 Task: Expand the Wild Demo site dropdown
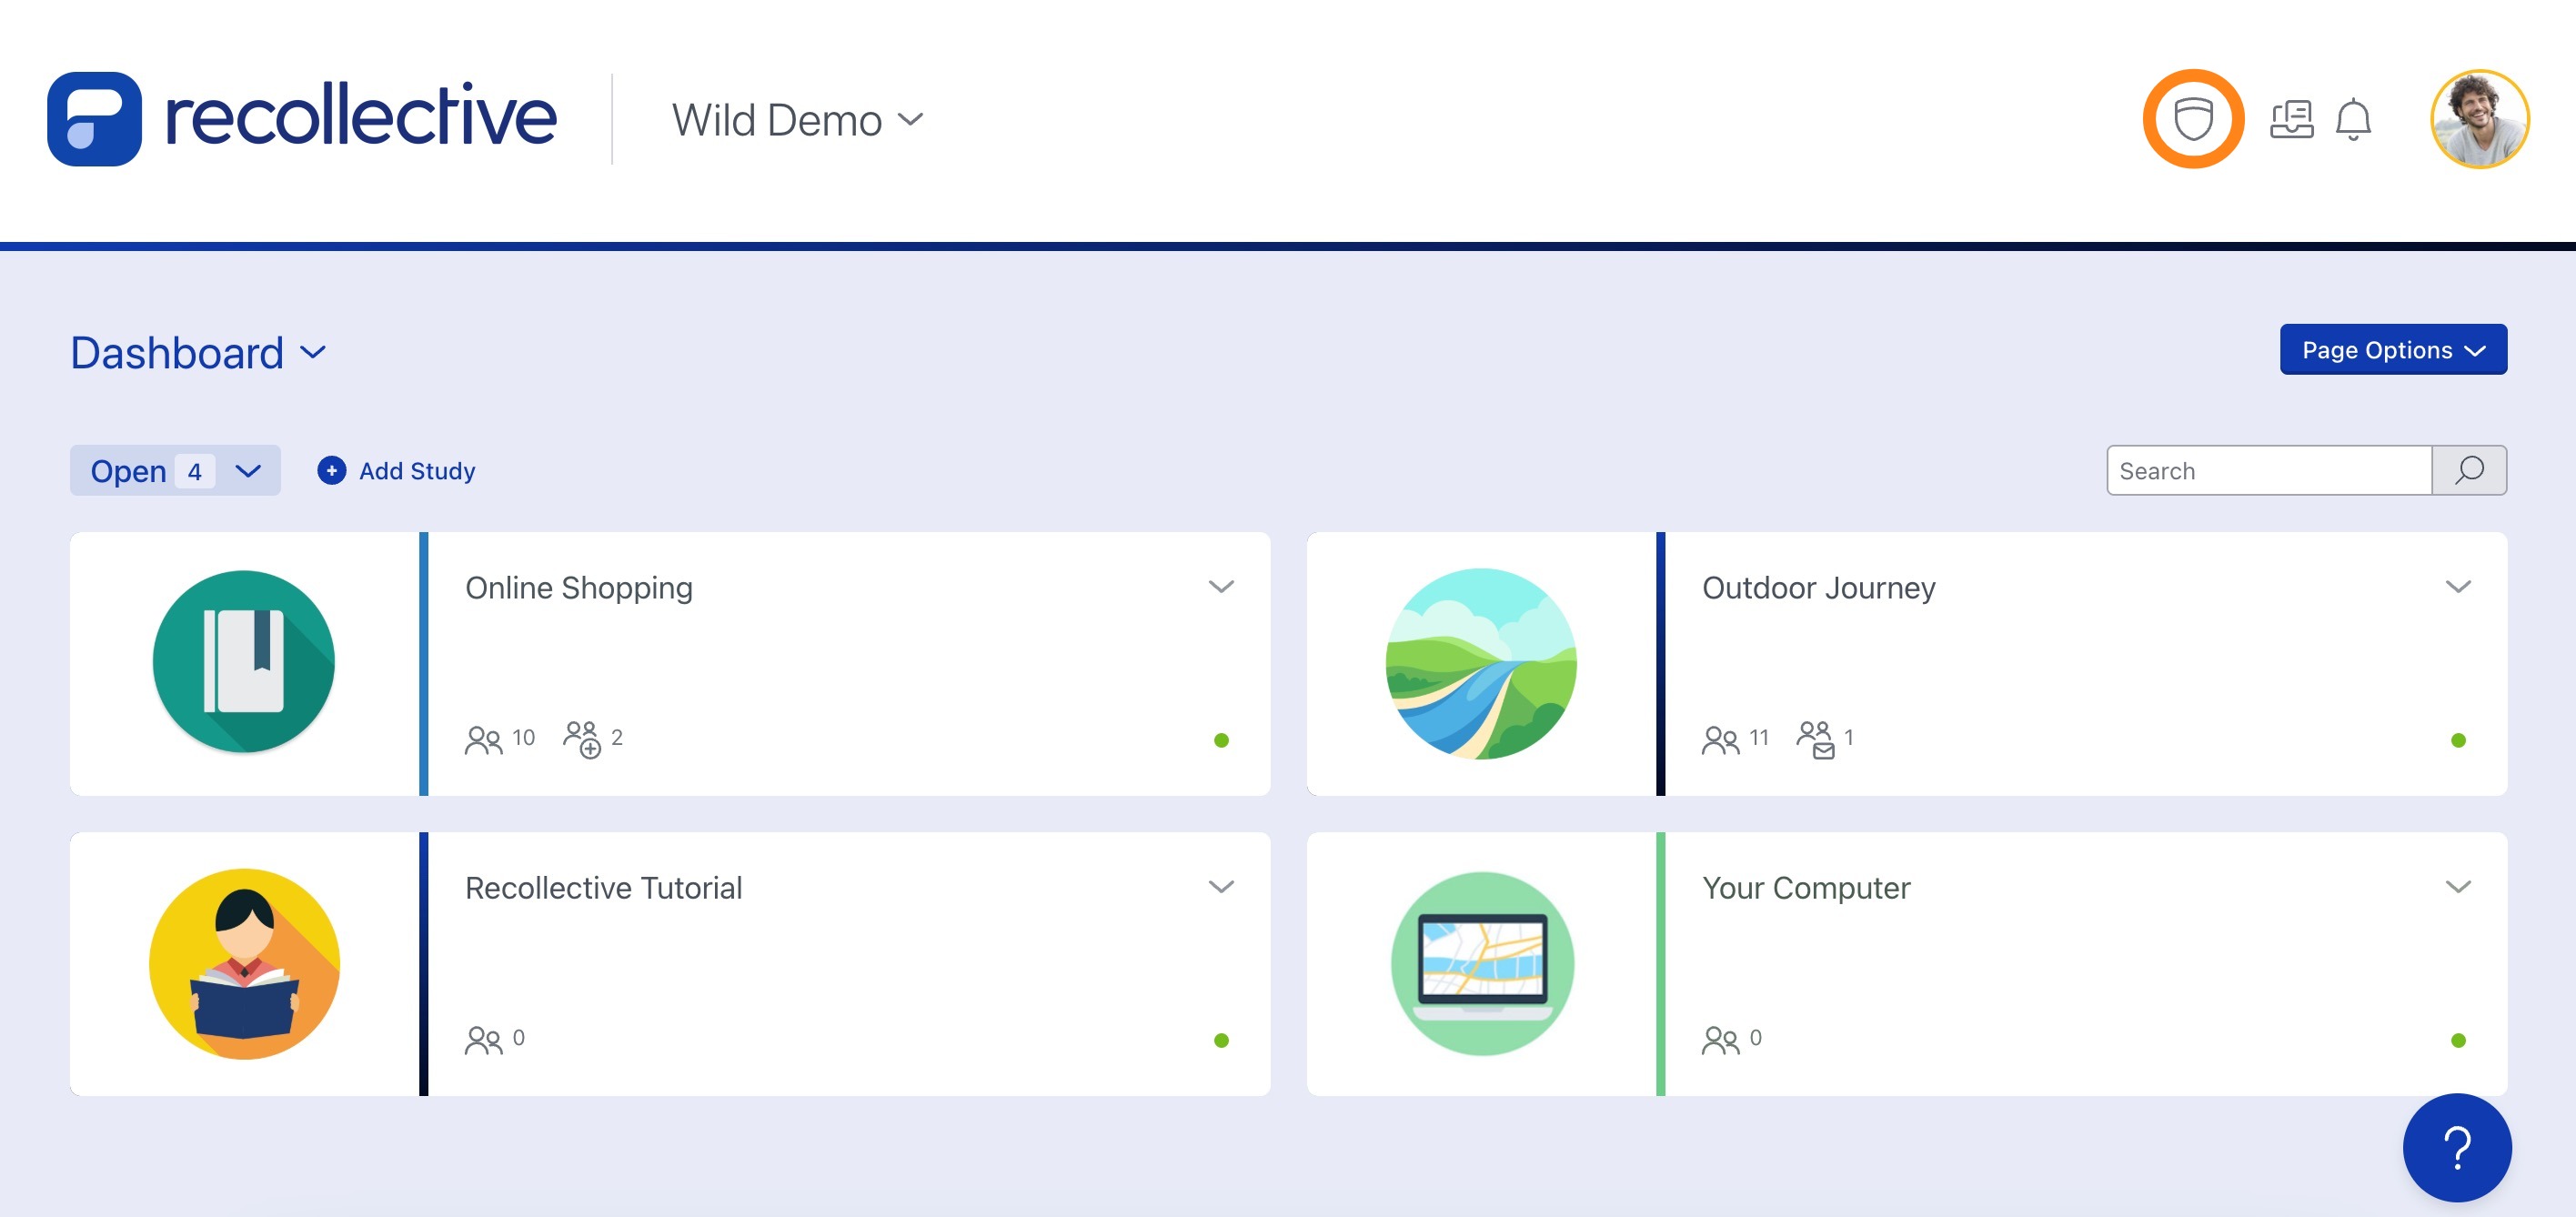click(x=798, y=120)
